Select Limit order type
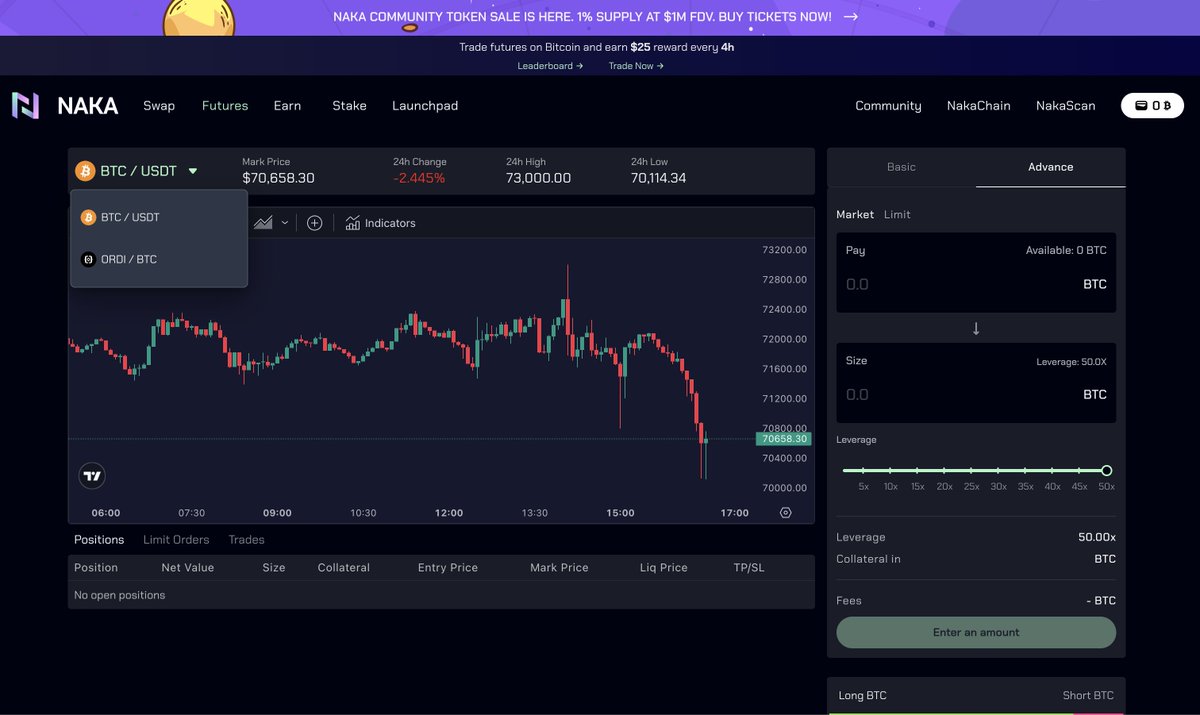 897,214
